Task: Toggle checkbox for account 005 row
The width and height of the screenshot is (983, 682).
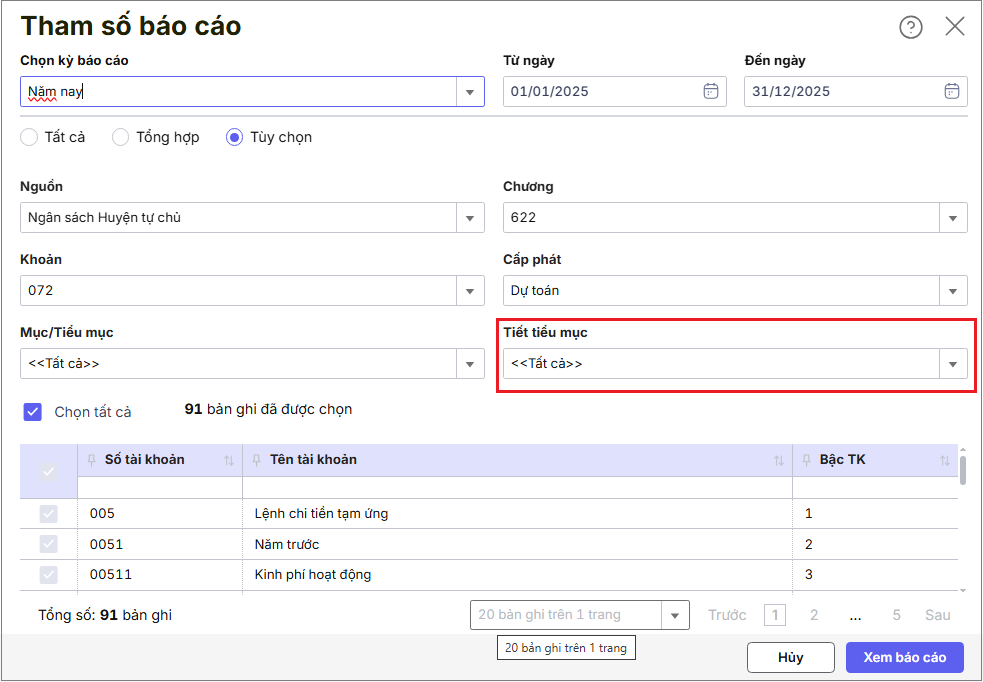Action: coord(48,514)
